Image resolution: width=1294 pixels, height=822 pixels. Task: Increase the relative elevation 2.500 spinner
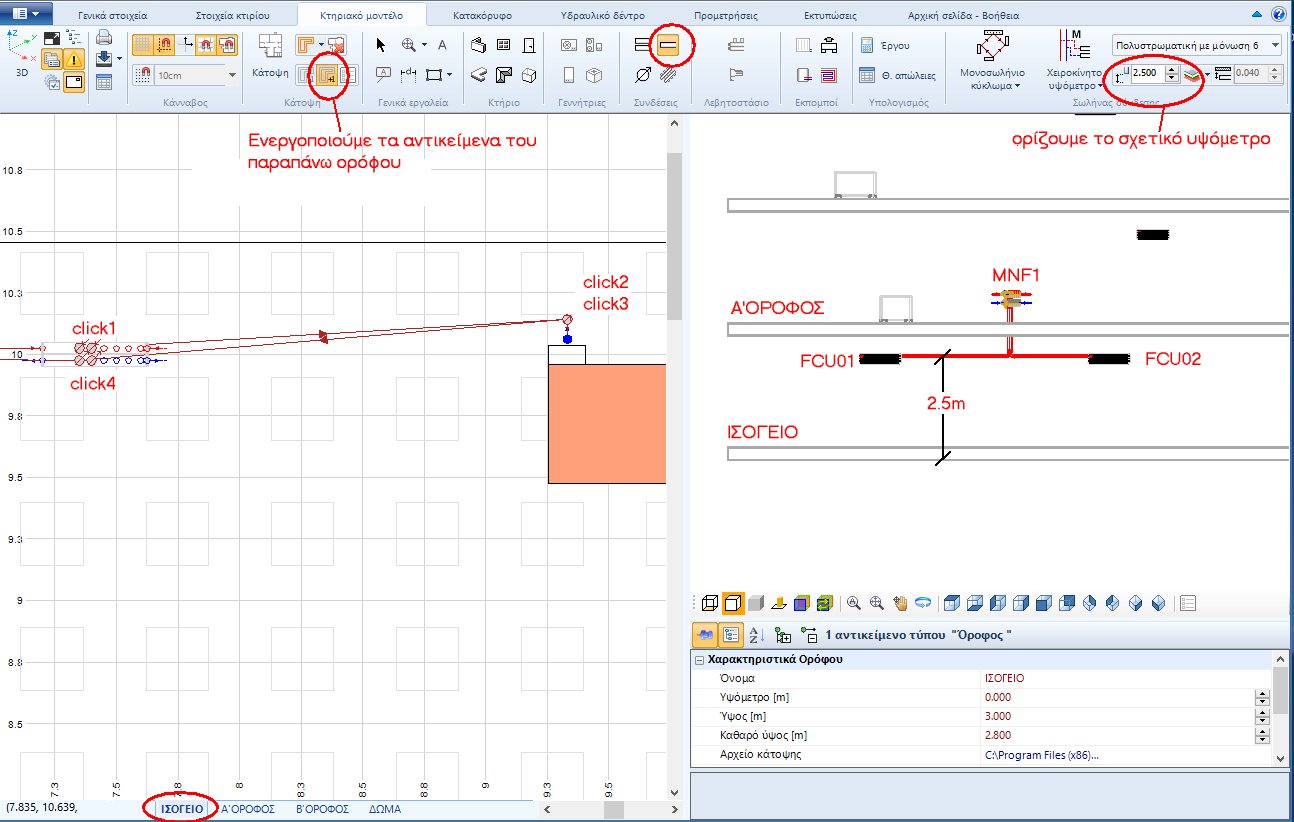[1172, 70]
